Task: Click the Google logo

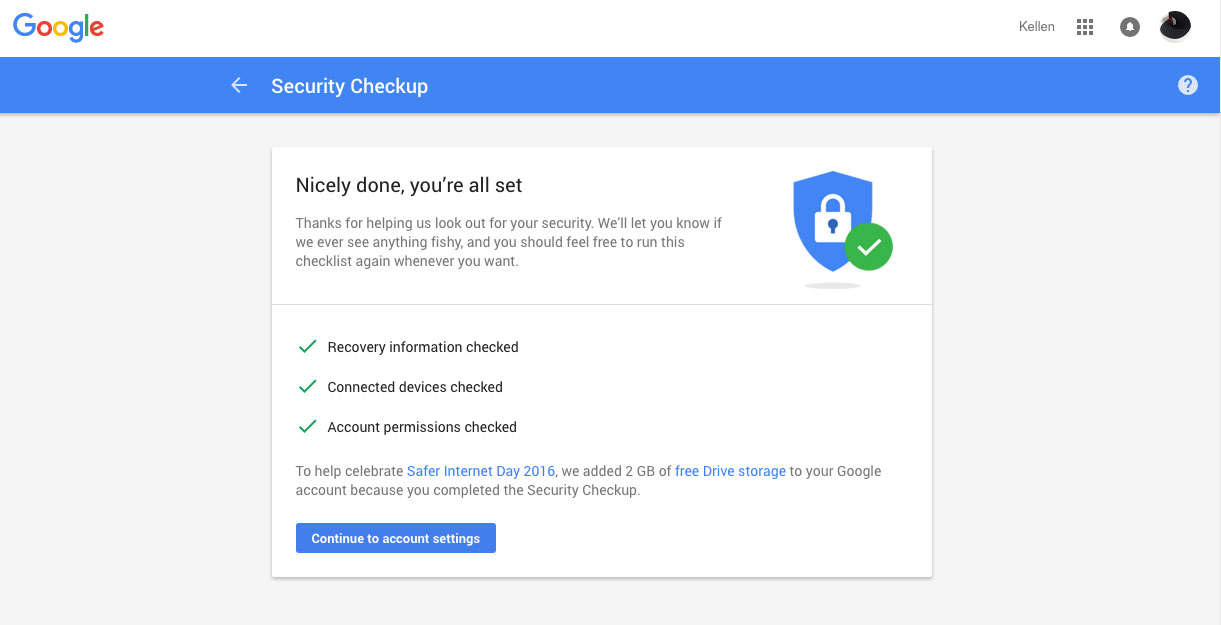Action: pos(58,27)
